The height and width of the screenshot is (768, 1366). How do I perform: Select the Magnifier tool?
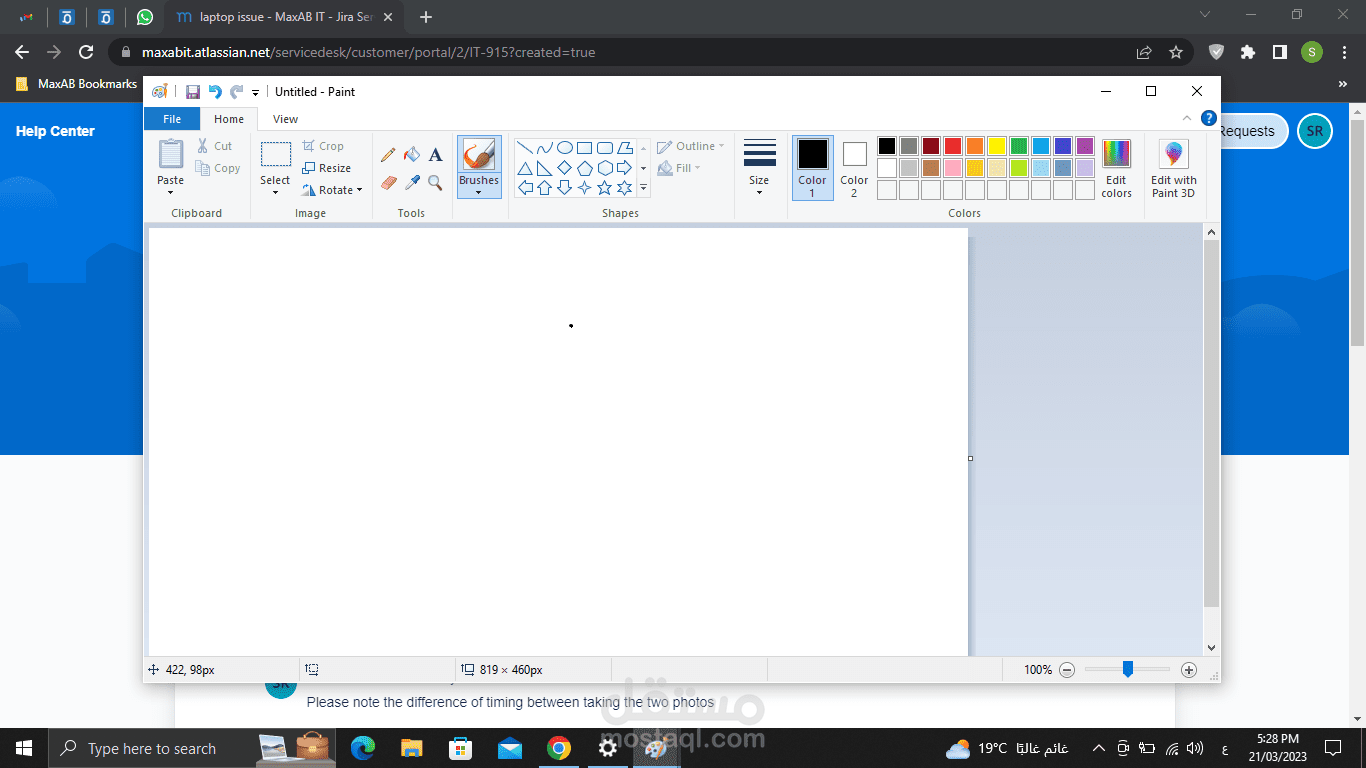click(435, 182)
